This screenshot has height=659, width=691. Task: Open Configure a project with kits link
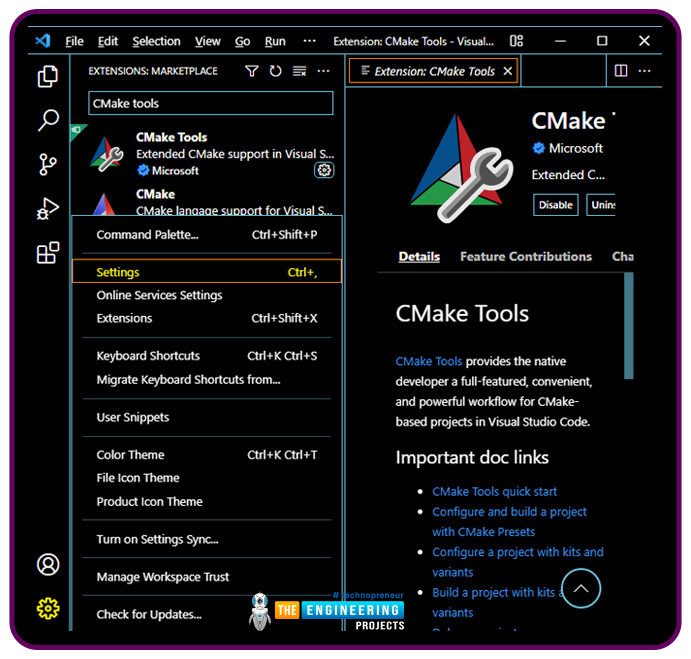click(x=517, y=562)
